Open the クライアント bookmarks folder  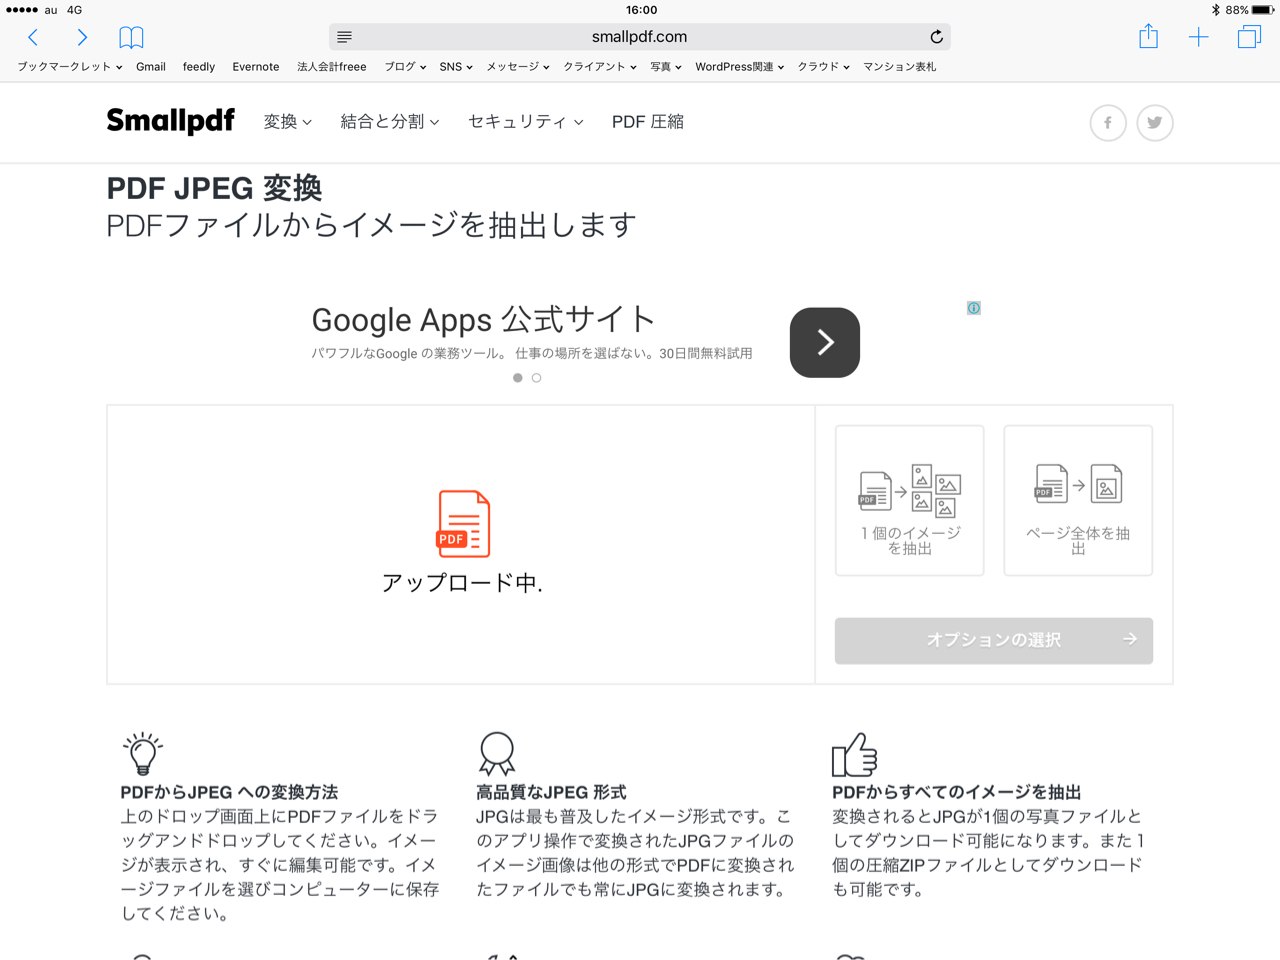[x=600, y=67]
